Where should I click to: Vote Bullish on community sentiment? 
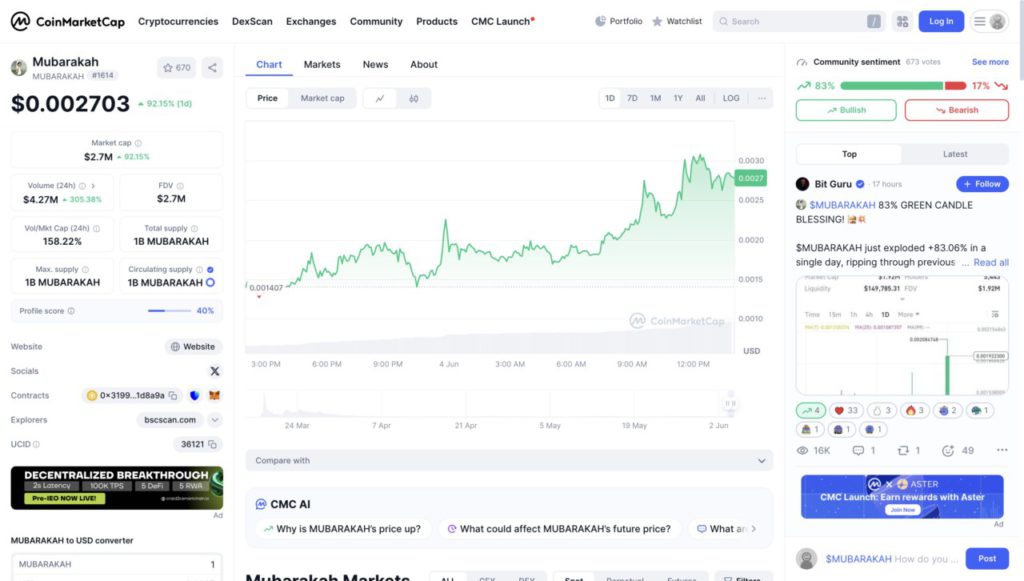847,110
